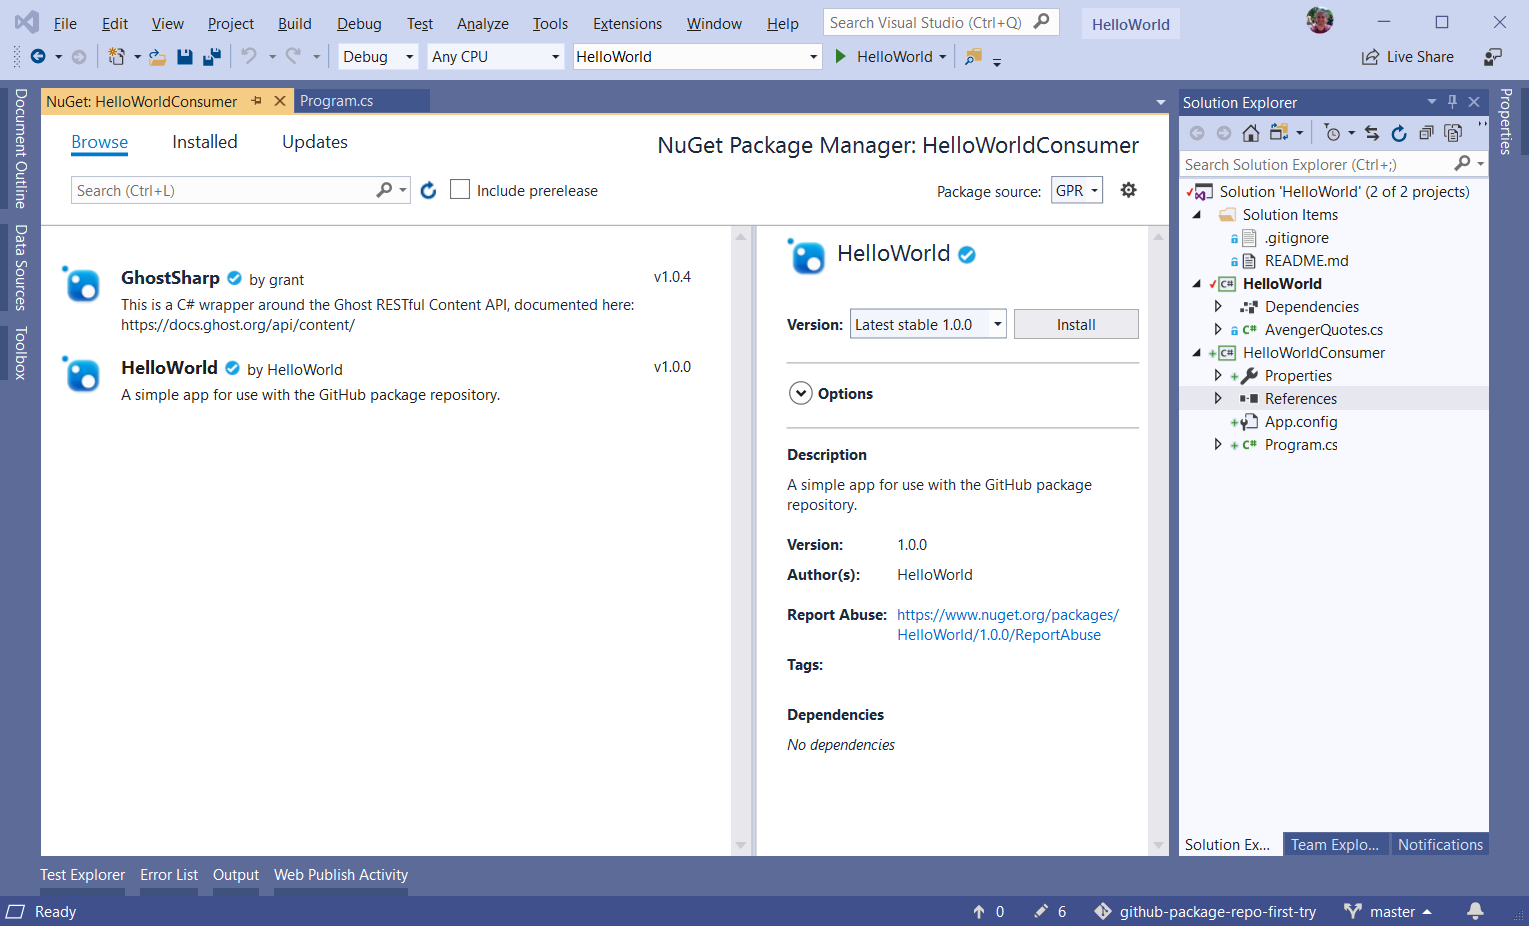Expand the References tree node
Viewport: 1529px width, 926px height.
(x=1217, y=398)
